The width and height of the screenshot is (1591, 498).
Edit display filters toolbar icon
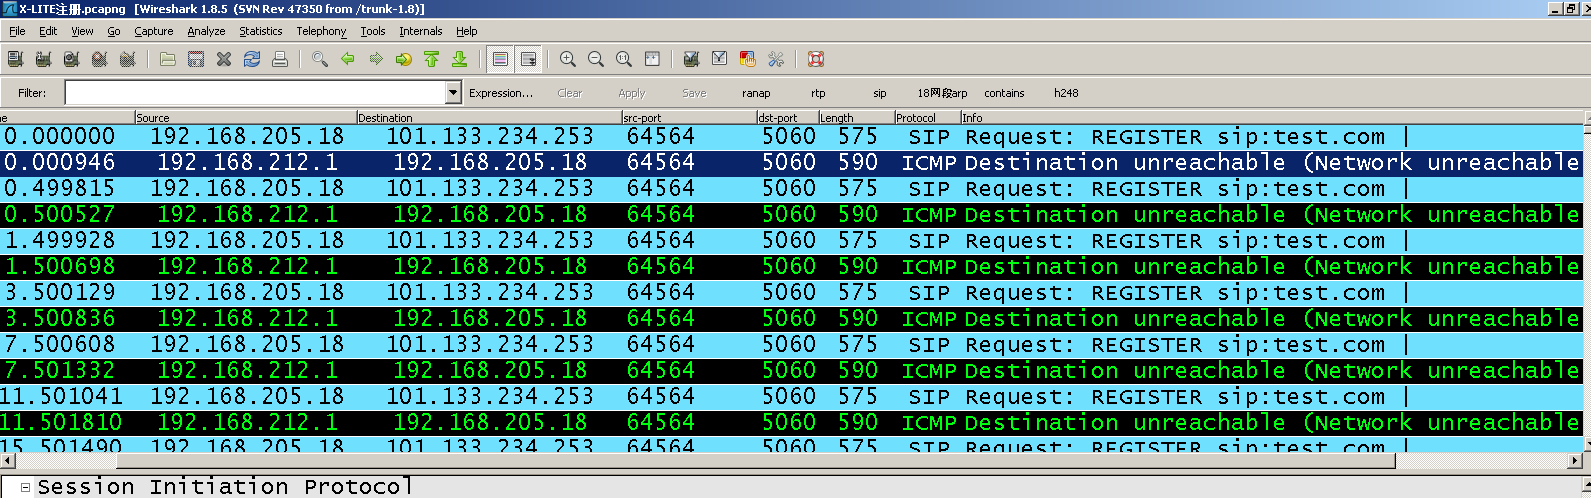point(719,60)
